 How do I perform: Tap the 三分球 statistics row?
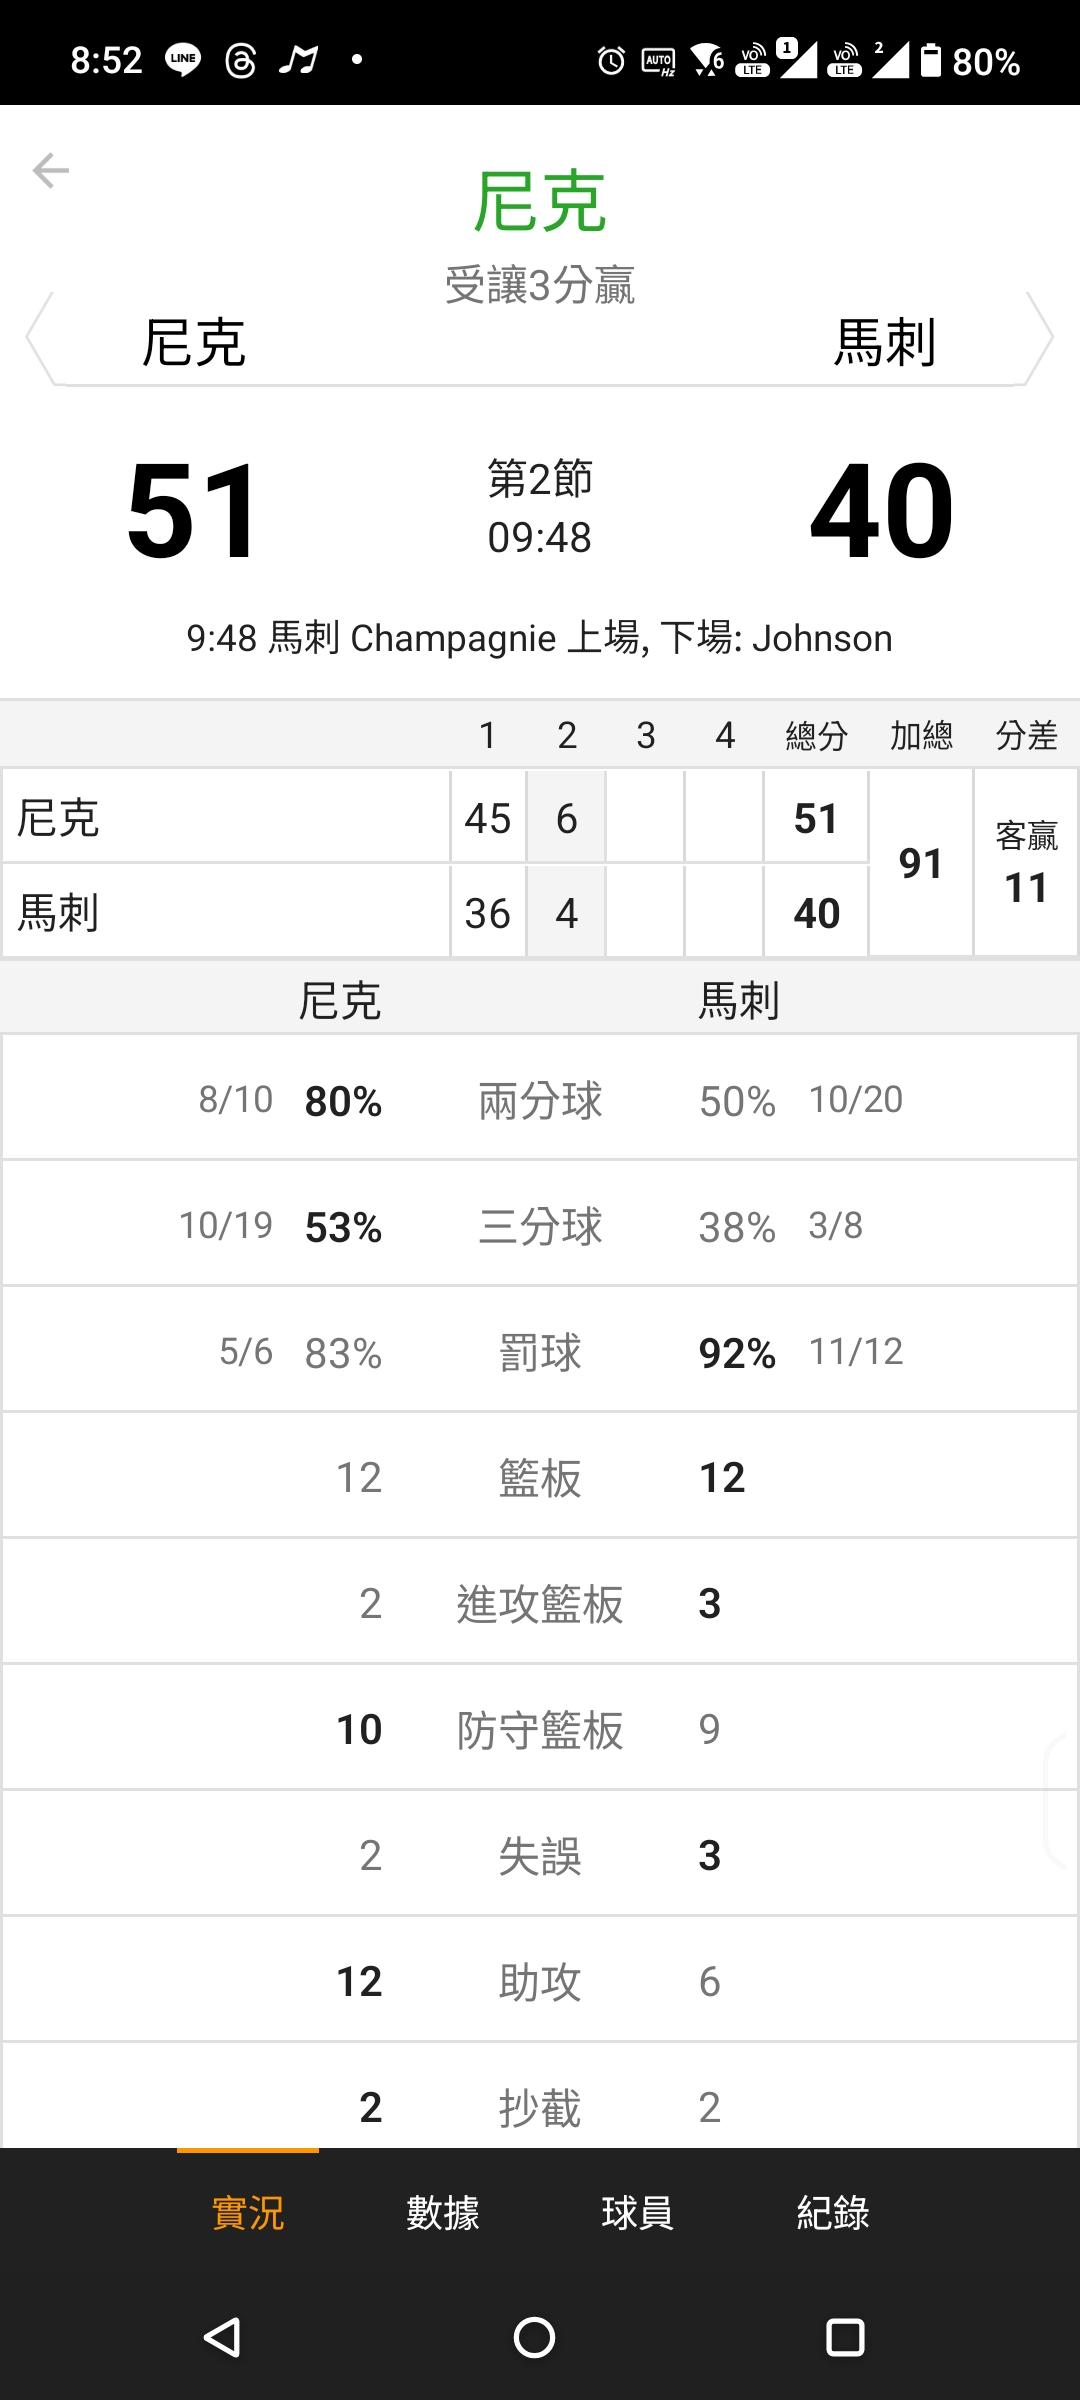540,1226
